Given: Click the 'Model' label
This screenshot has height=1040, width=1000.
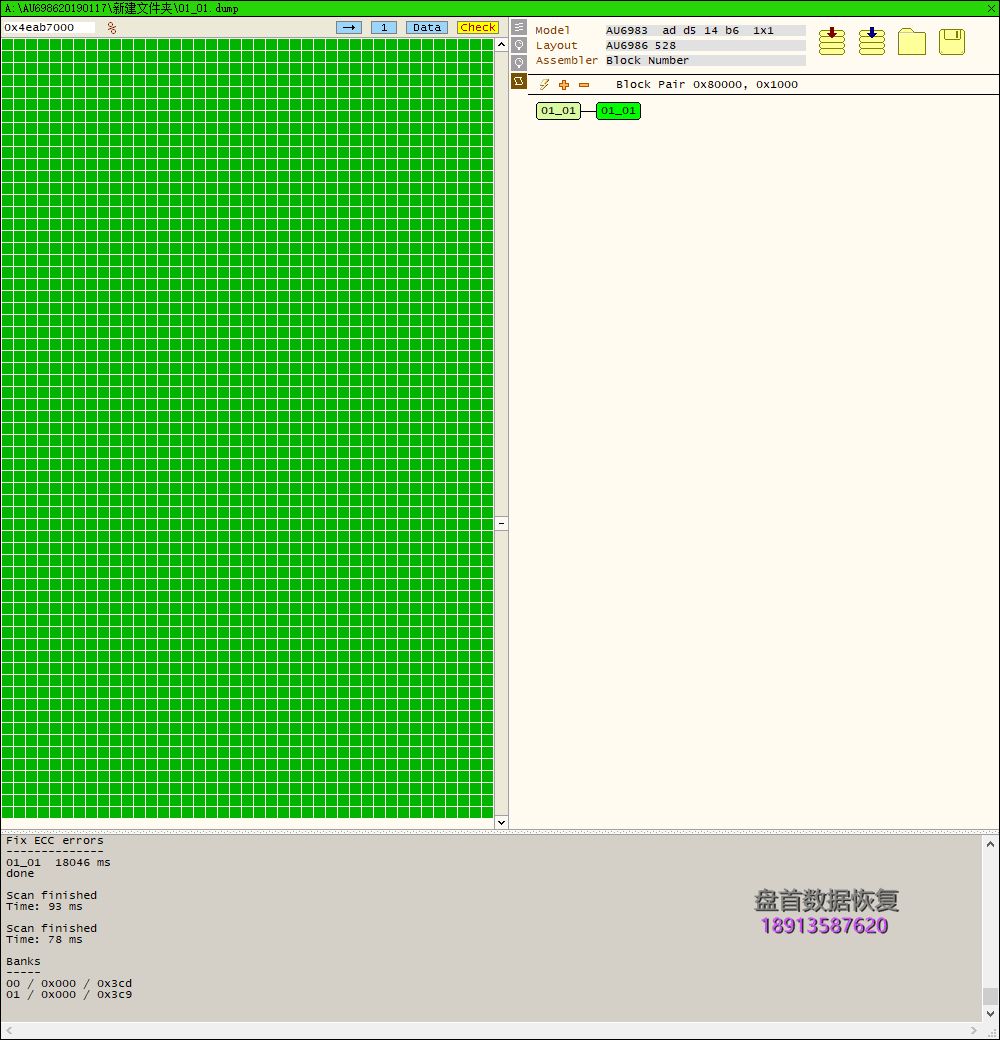Looking at the screenshot, I should [x=552, y=31].
